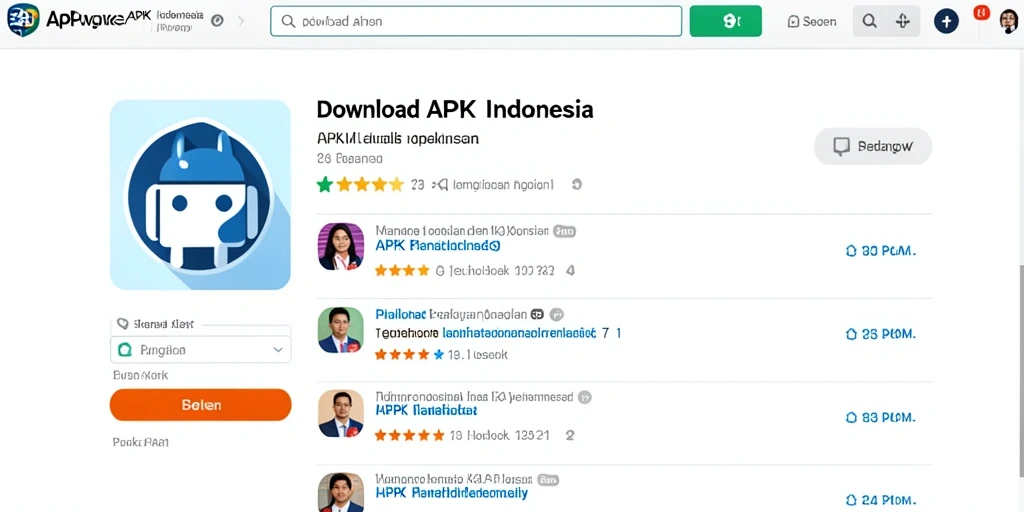The width and height of the screenshot is (1024, 512).
Task: Click the round gray icon after the Plallonat title
Action: tap(556, 314)
